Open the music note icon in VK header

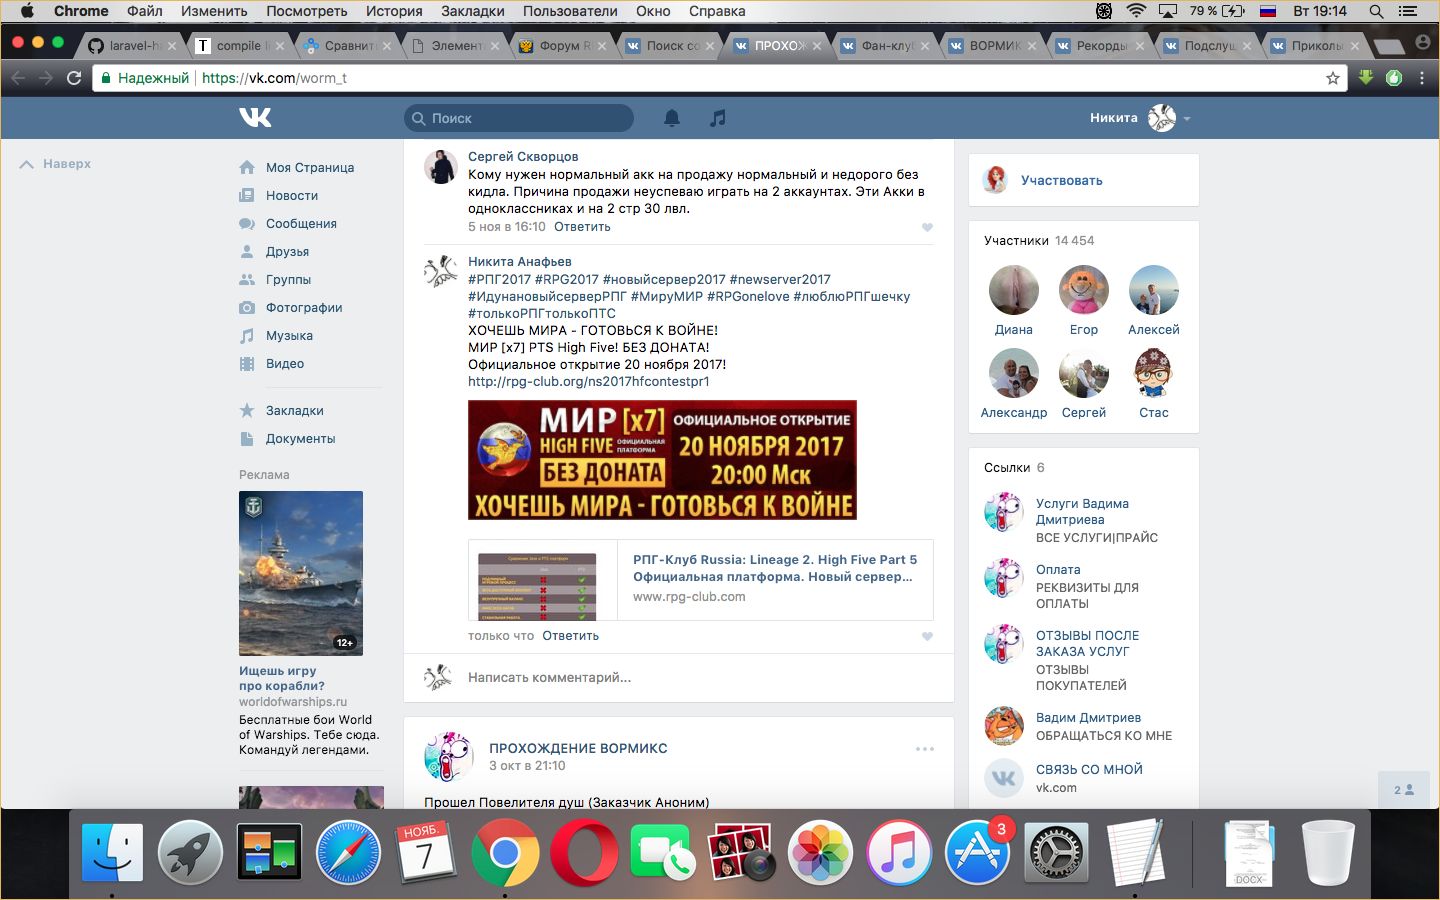[x=718, y=118]
